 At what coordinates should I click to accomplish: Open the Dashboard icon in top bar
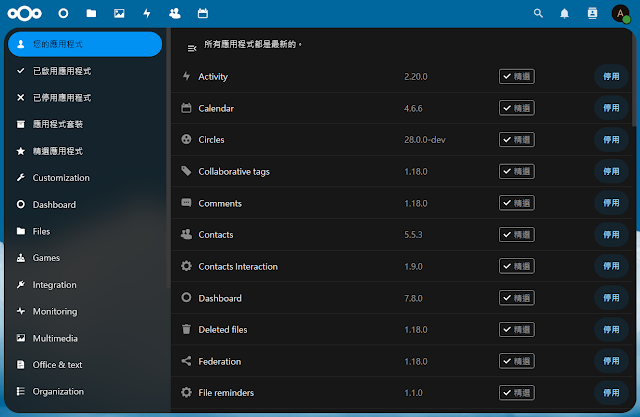(63, 13)
